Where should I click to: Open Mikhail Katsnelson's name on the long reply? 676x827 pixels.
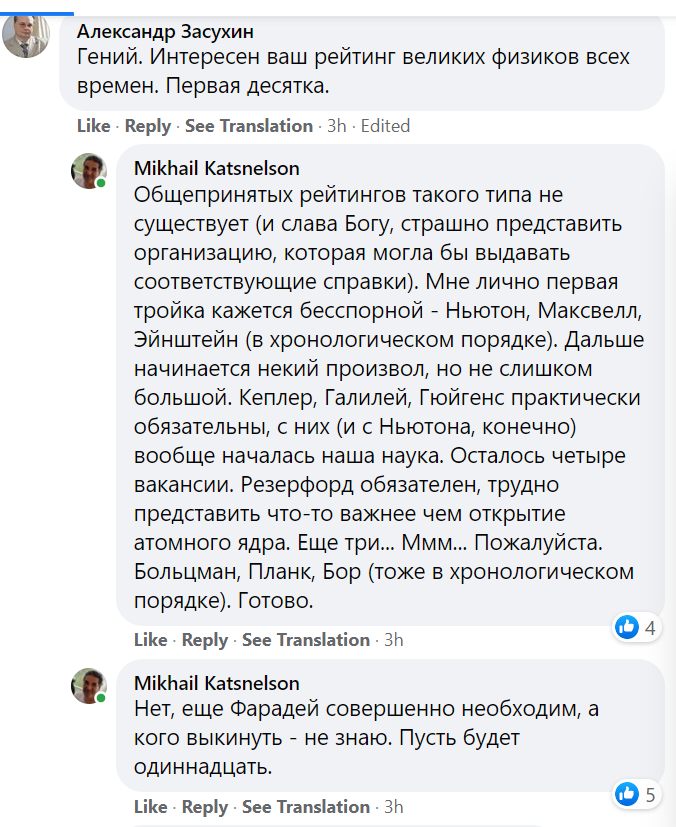[x=216, y=168]
